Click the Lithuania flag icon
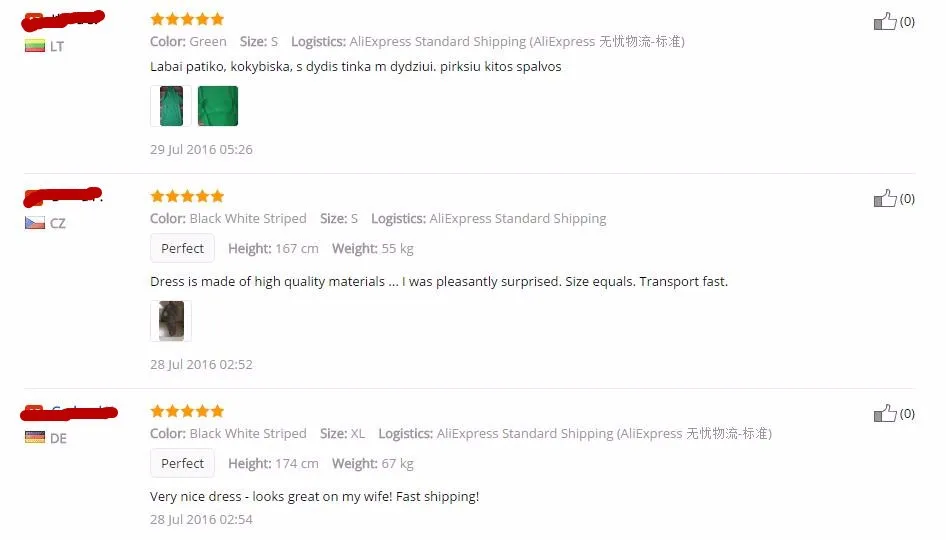The image size is (946, 540). click(35, 46)
